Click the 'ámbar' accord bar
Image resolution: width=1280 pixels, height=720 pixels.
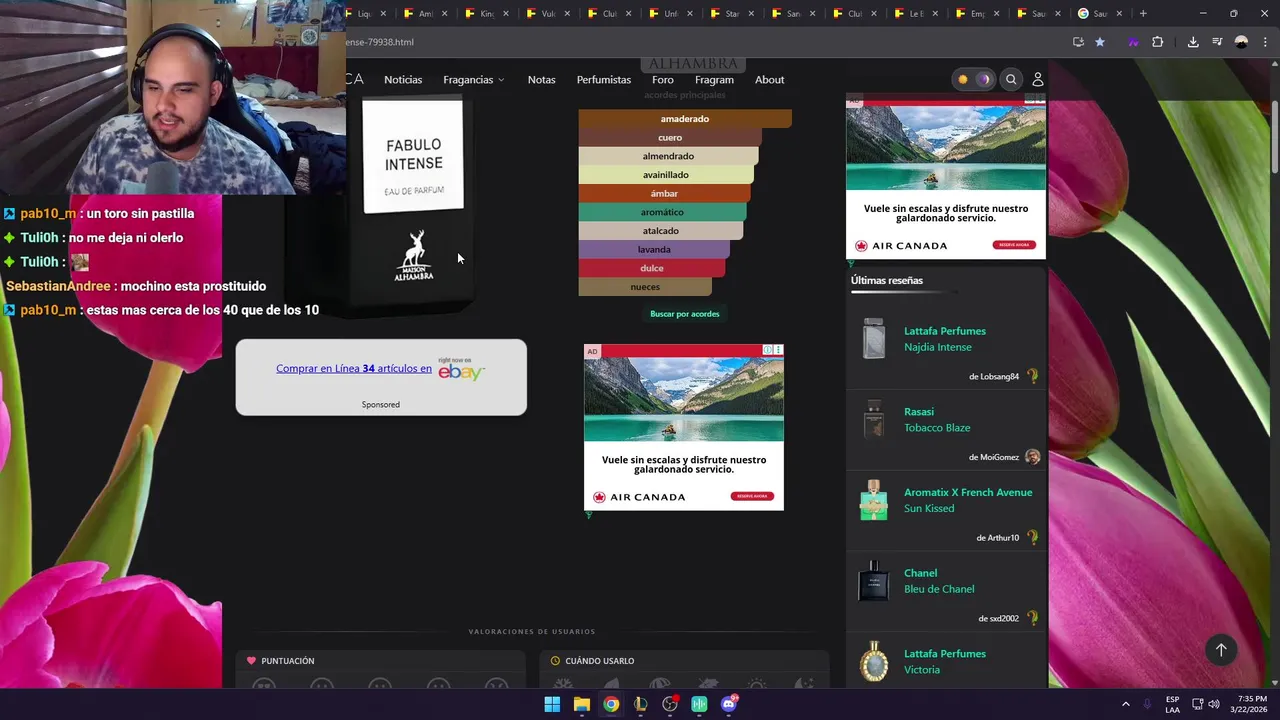click(x=664, y=194)
